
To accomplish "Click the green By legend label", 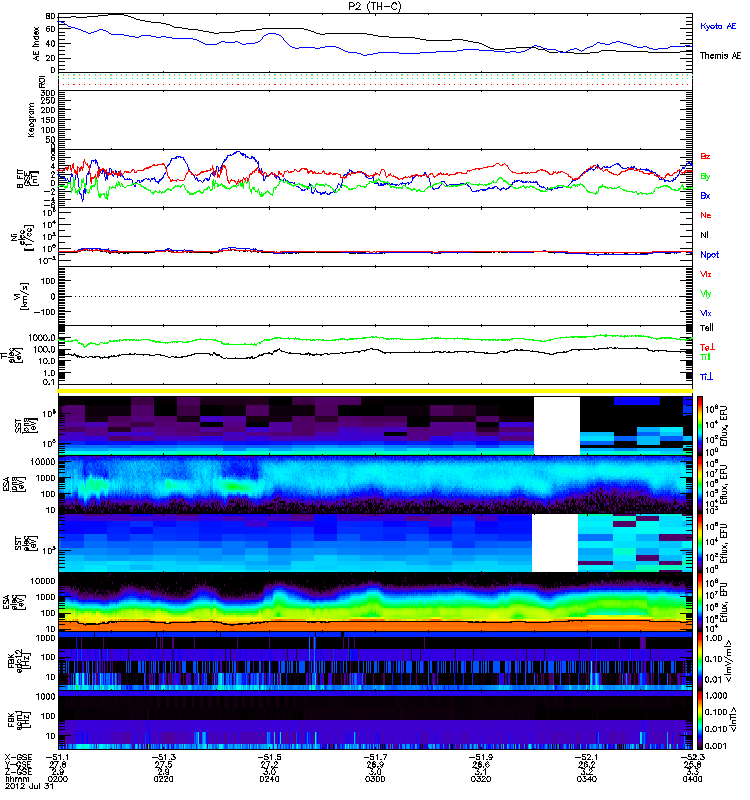I will coord(705,177).
